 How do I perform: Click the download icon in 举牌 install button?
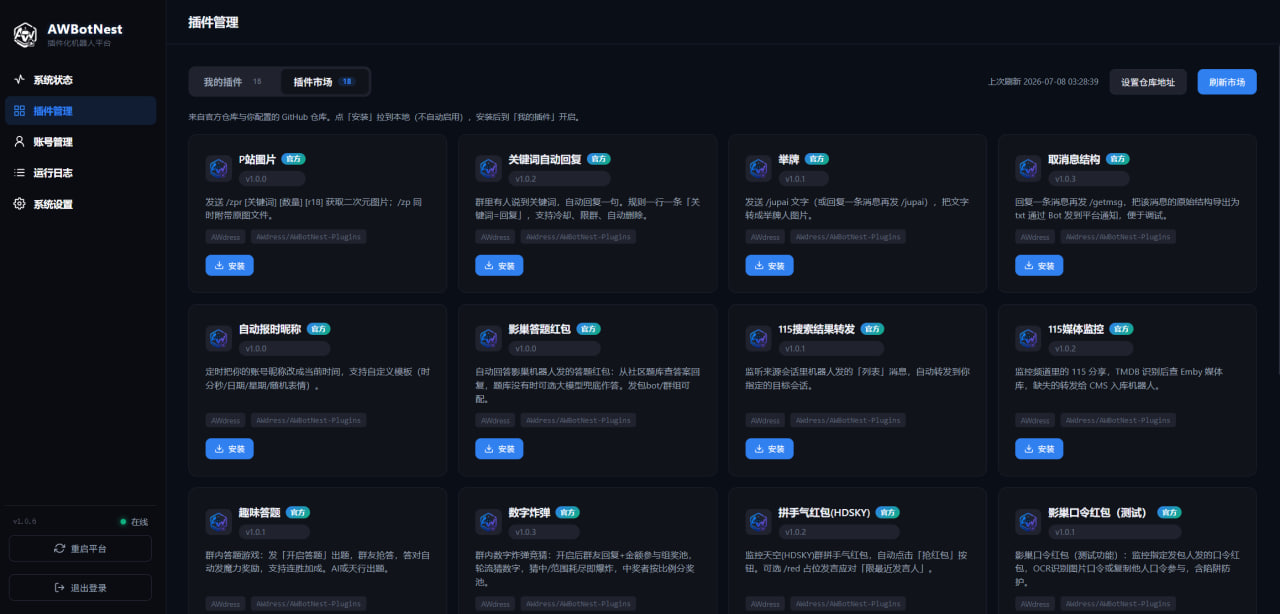pyautogui.click(x=759, y=266)
